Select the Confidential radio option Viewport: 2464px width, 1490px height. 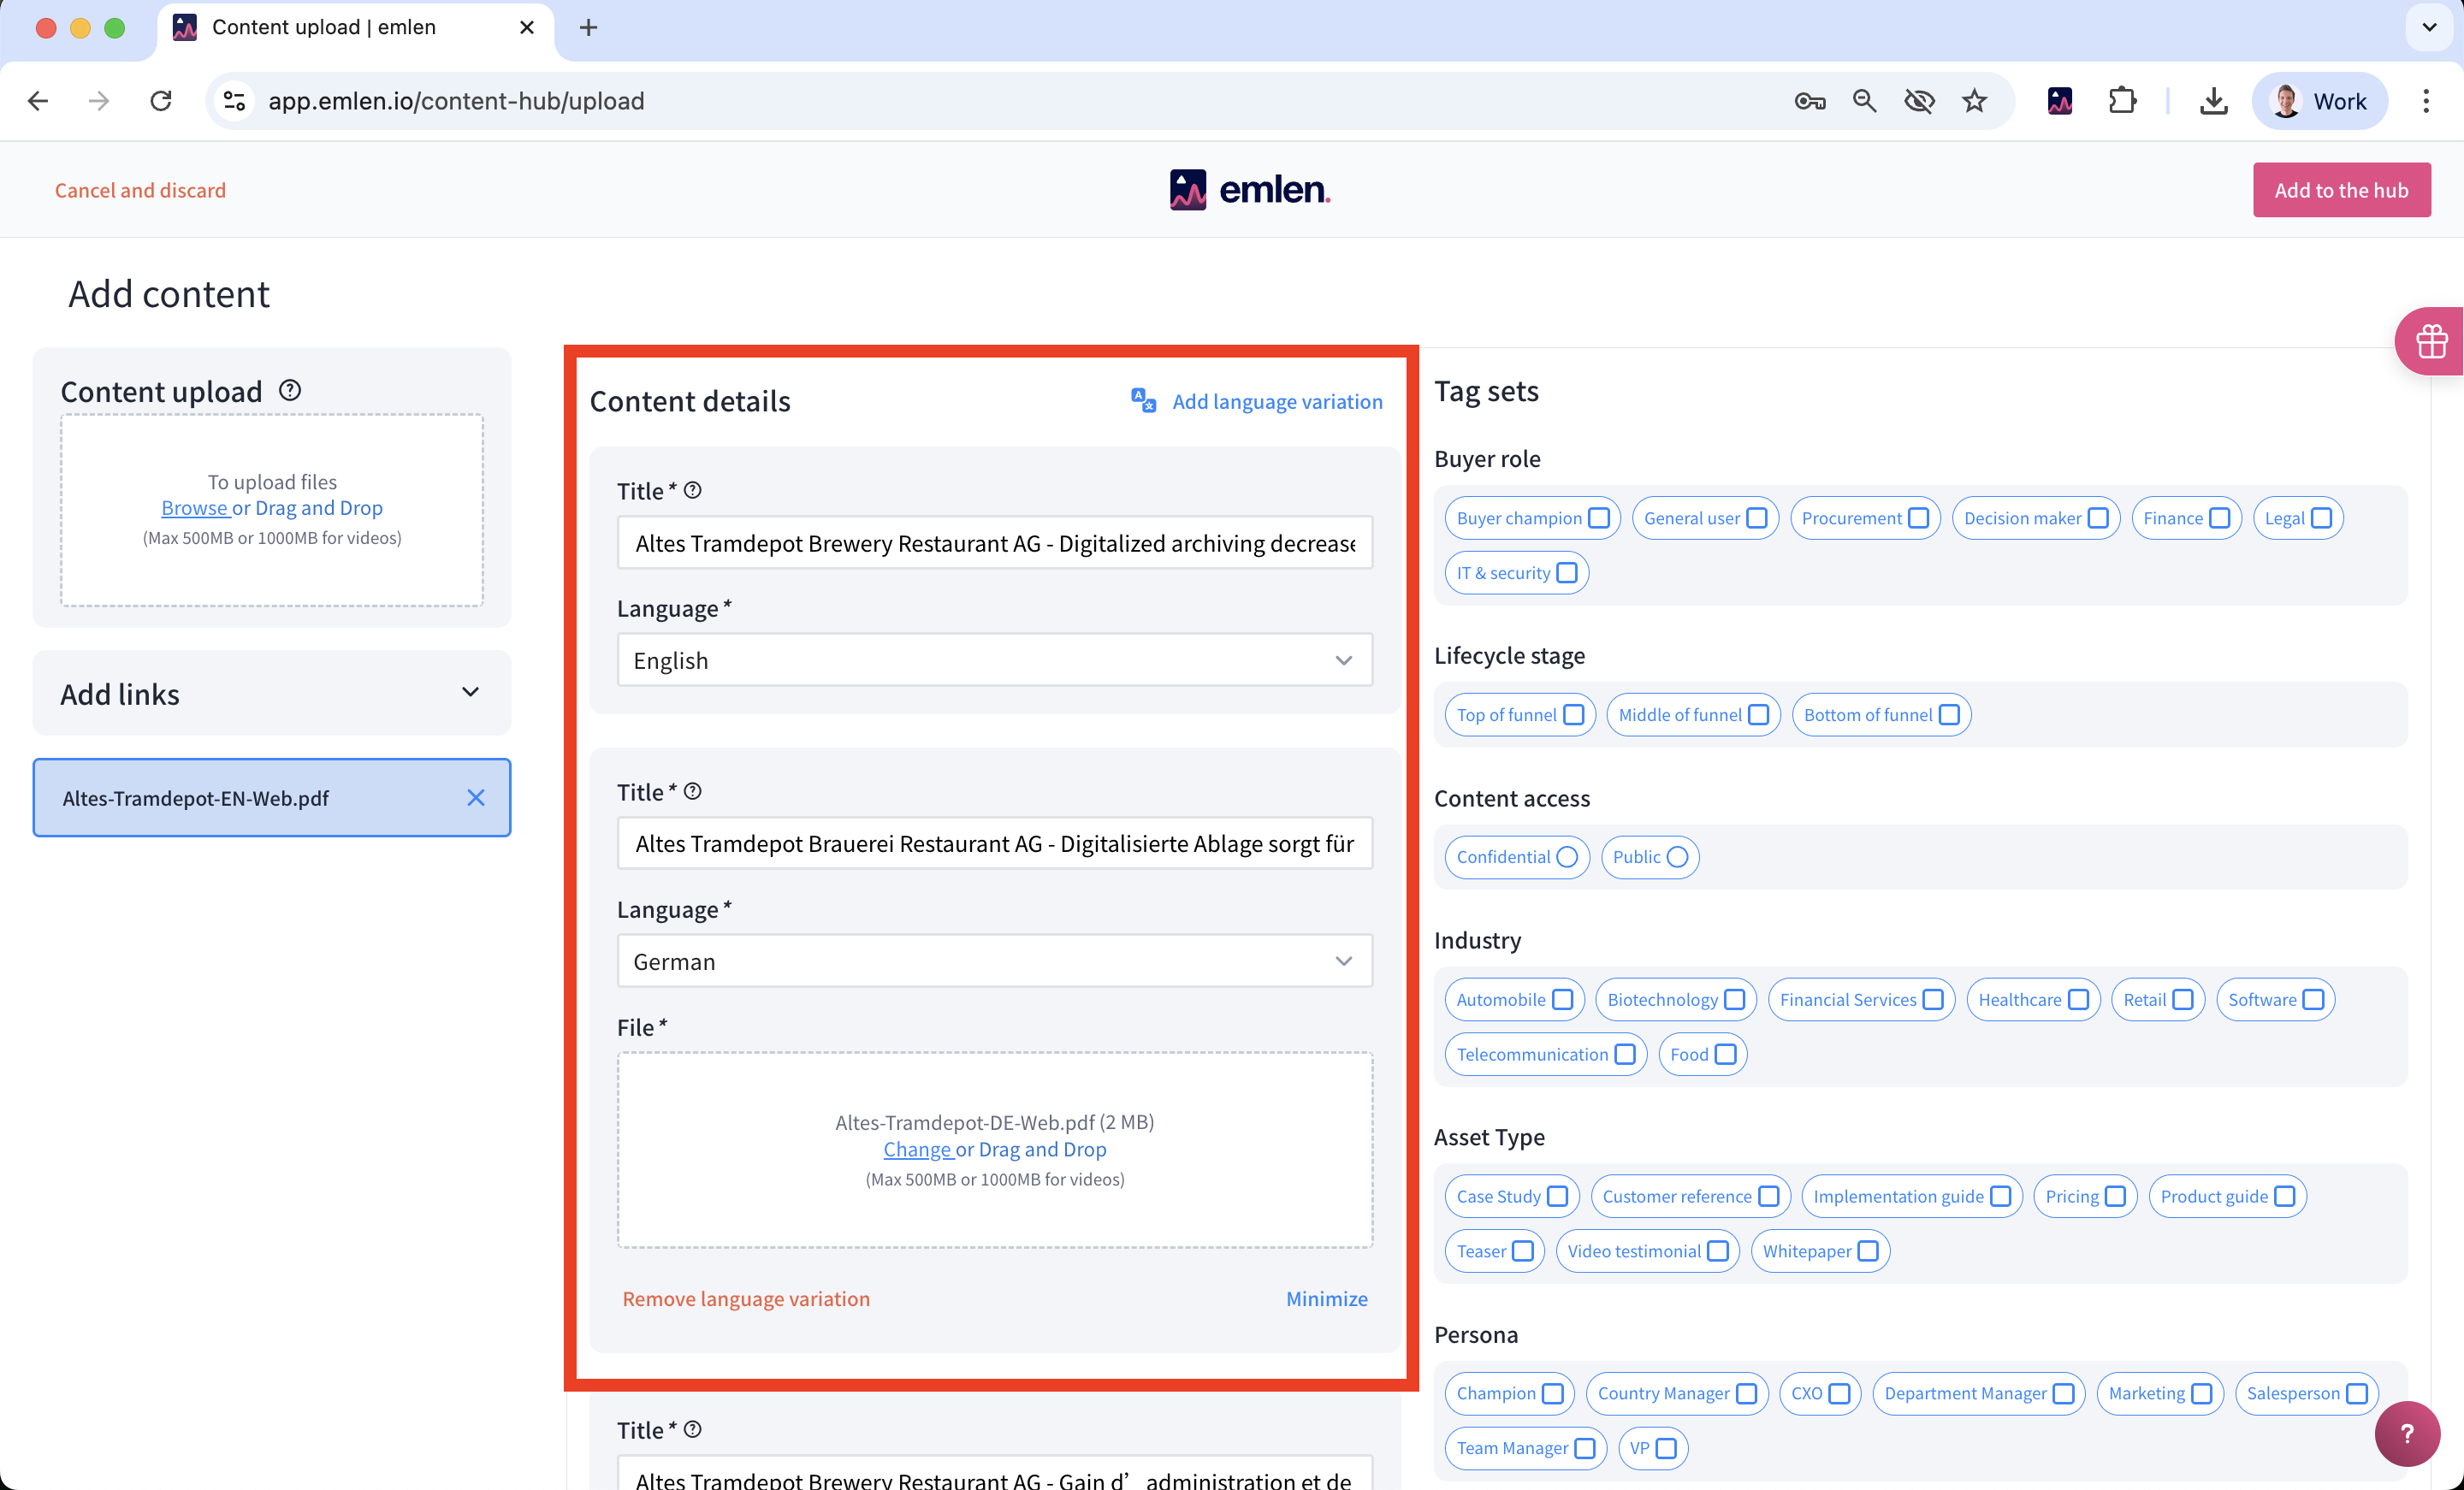pyautogui.click(x=1567, y=857)
